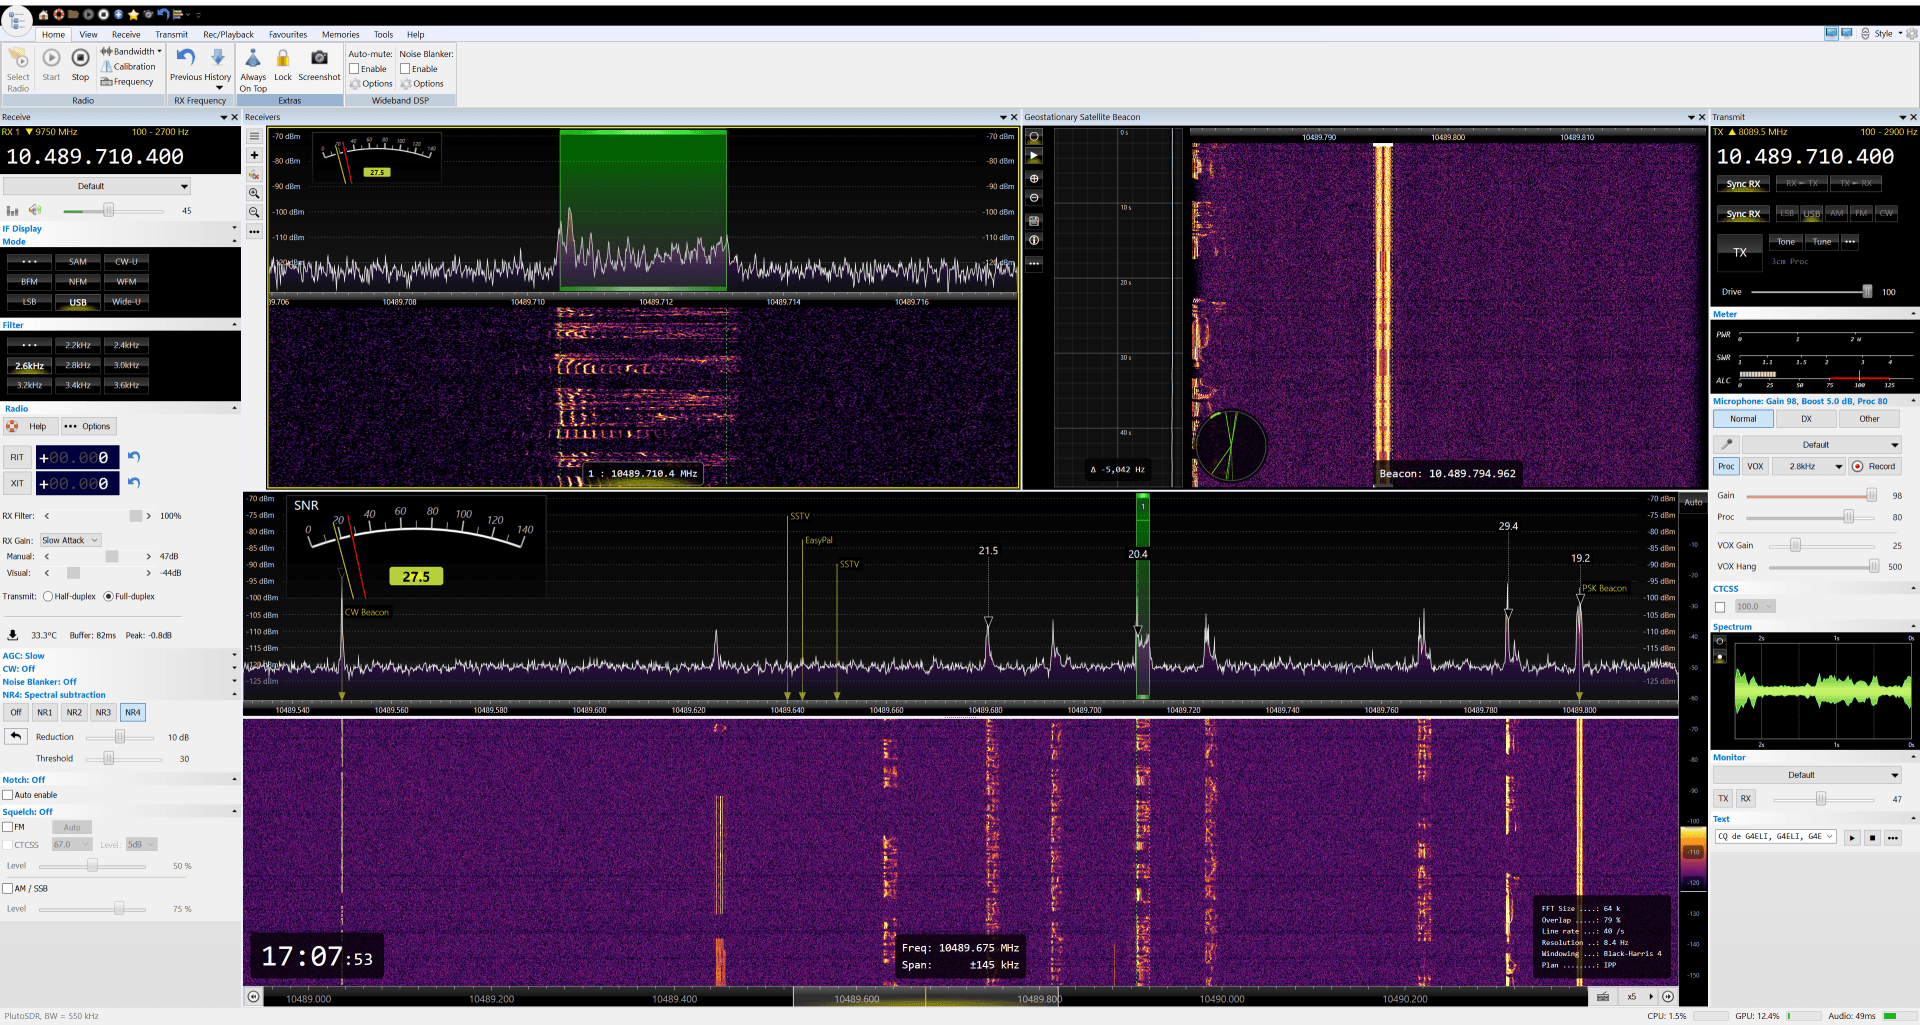
Task: Click the RIT offset frequency field
Action: 77,458
